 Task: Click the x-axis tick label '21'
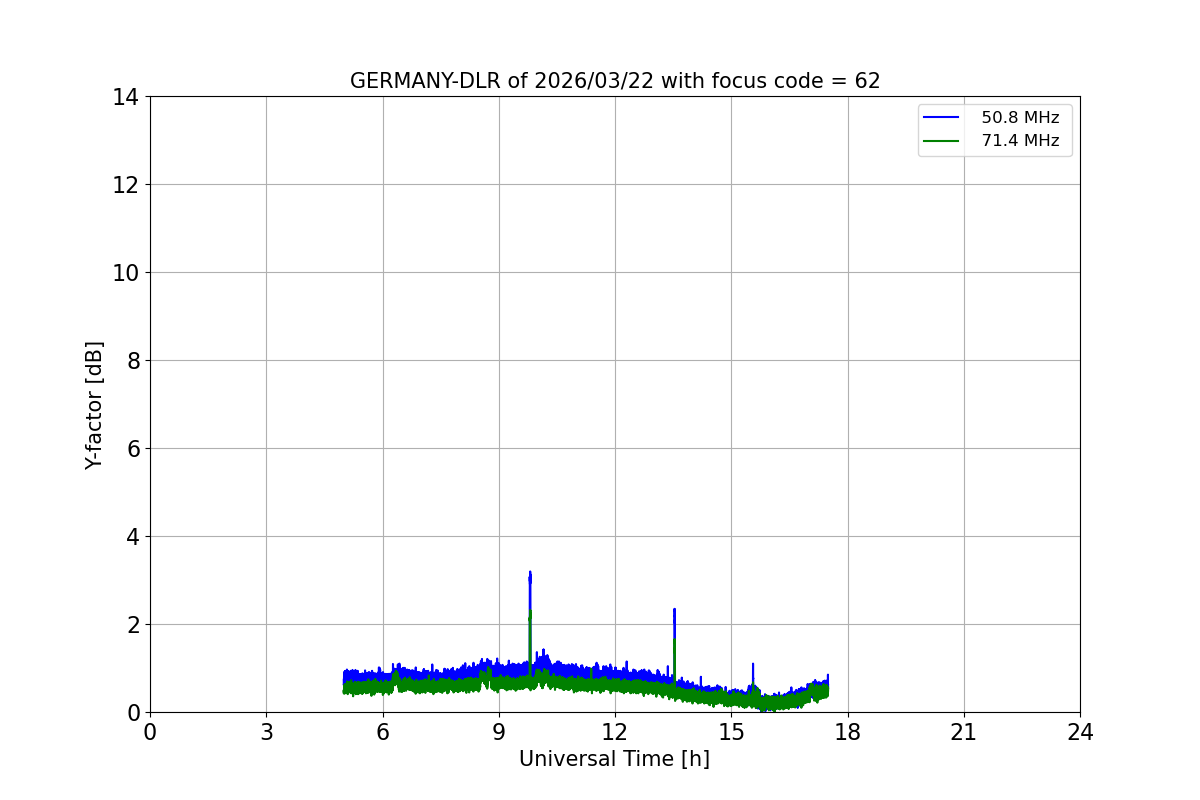(x=964, y=732)
